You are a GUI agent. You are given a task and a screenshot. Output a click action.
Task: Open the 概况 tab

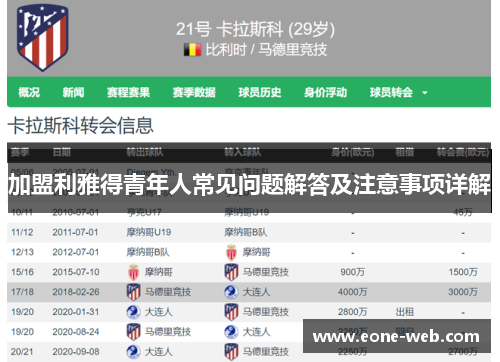[29, 92]
